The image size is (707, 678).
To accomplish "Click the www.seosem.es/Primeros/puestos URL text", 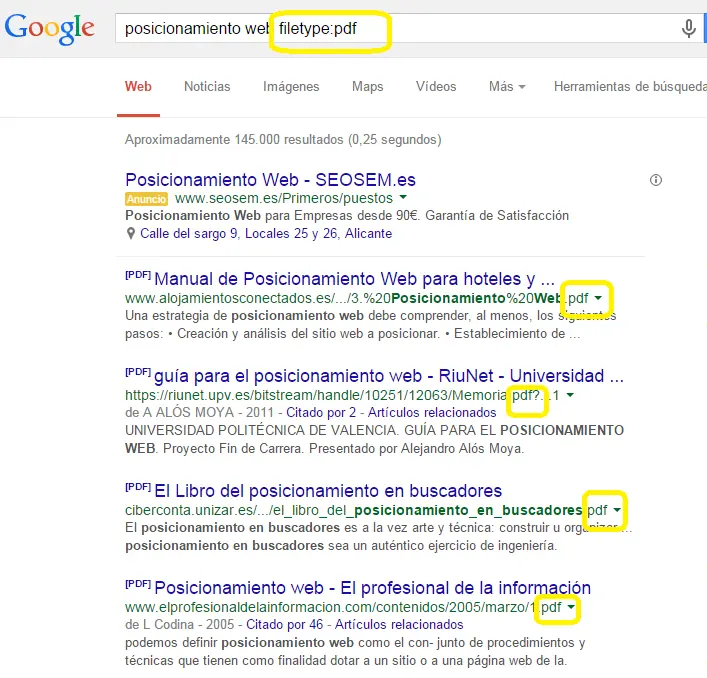I will click(284, 198).
